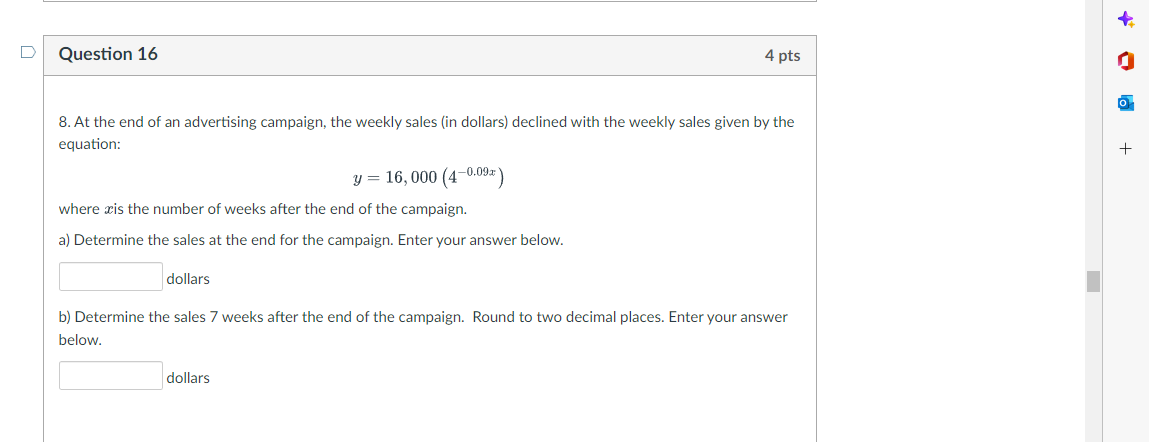
Task: Click scrollbar track below the thumb
Action: click(x=1093, y=370)
